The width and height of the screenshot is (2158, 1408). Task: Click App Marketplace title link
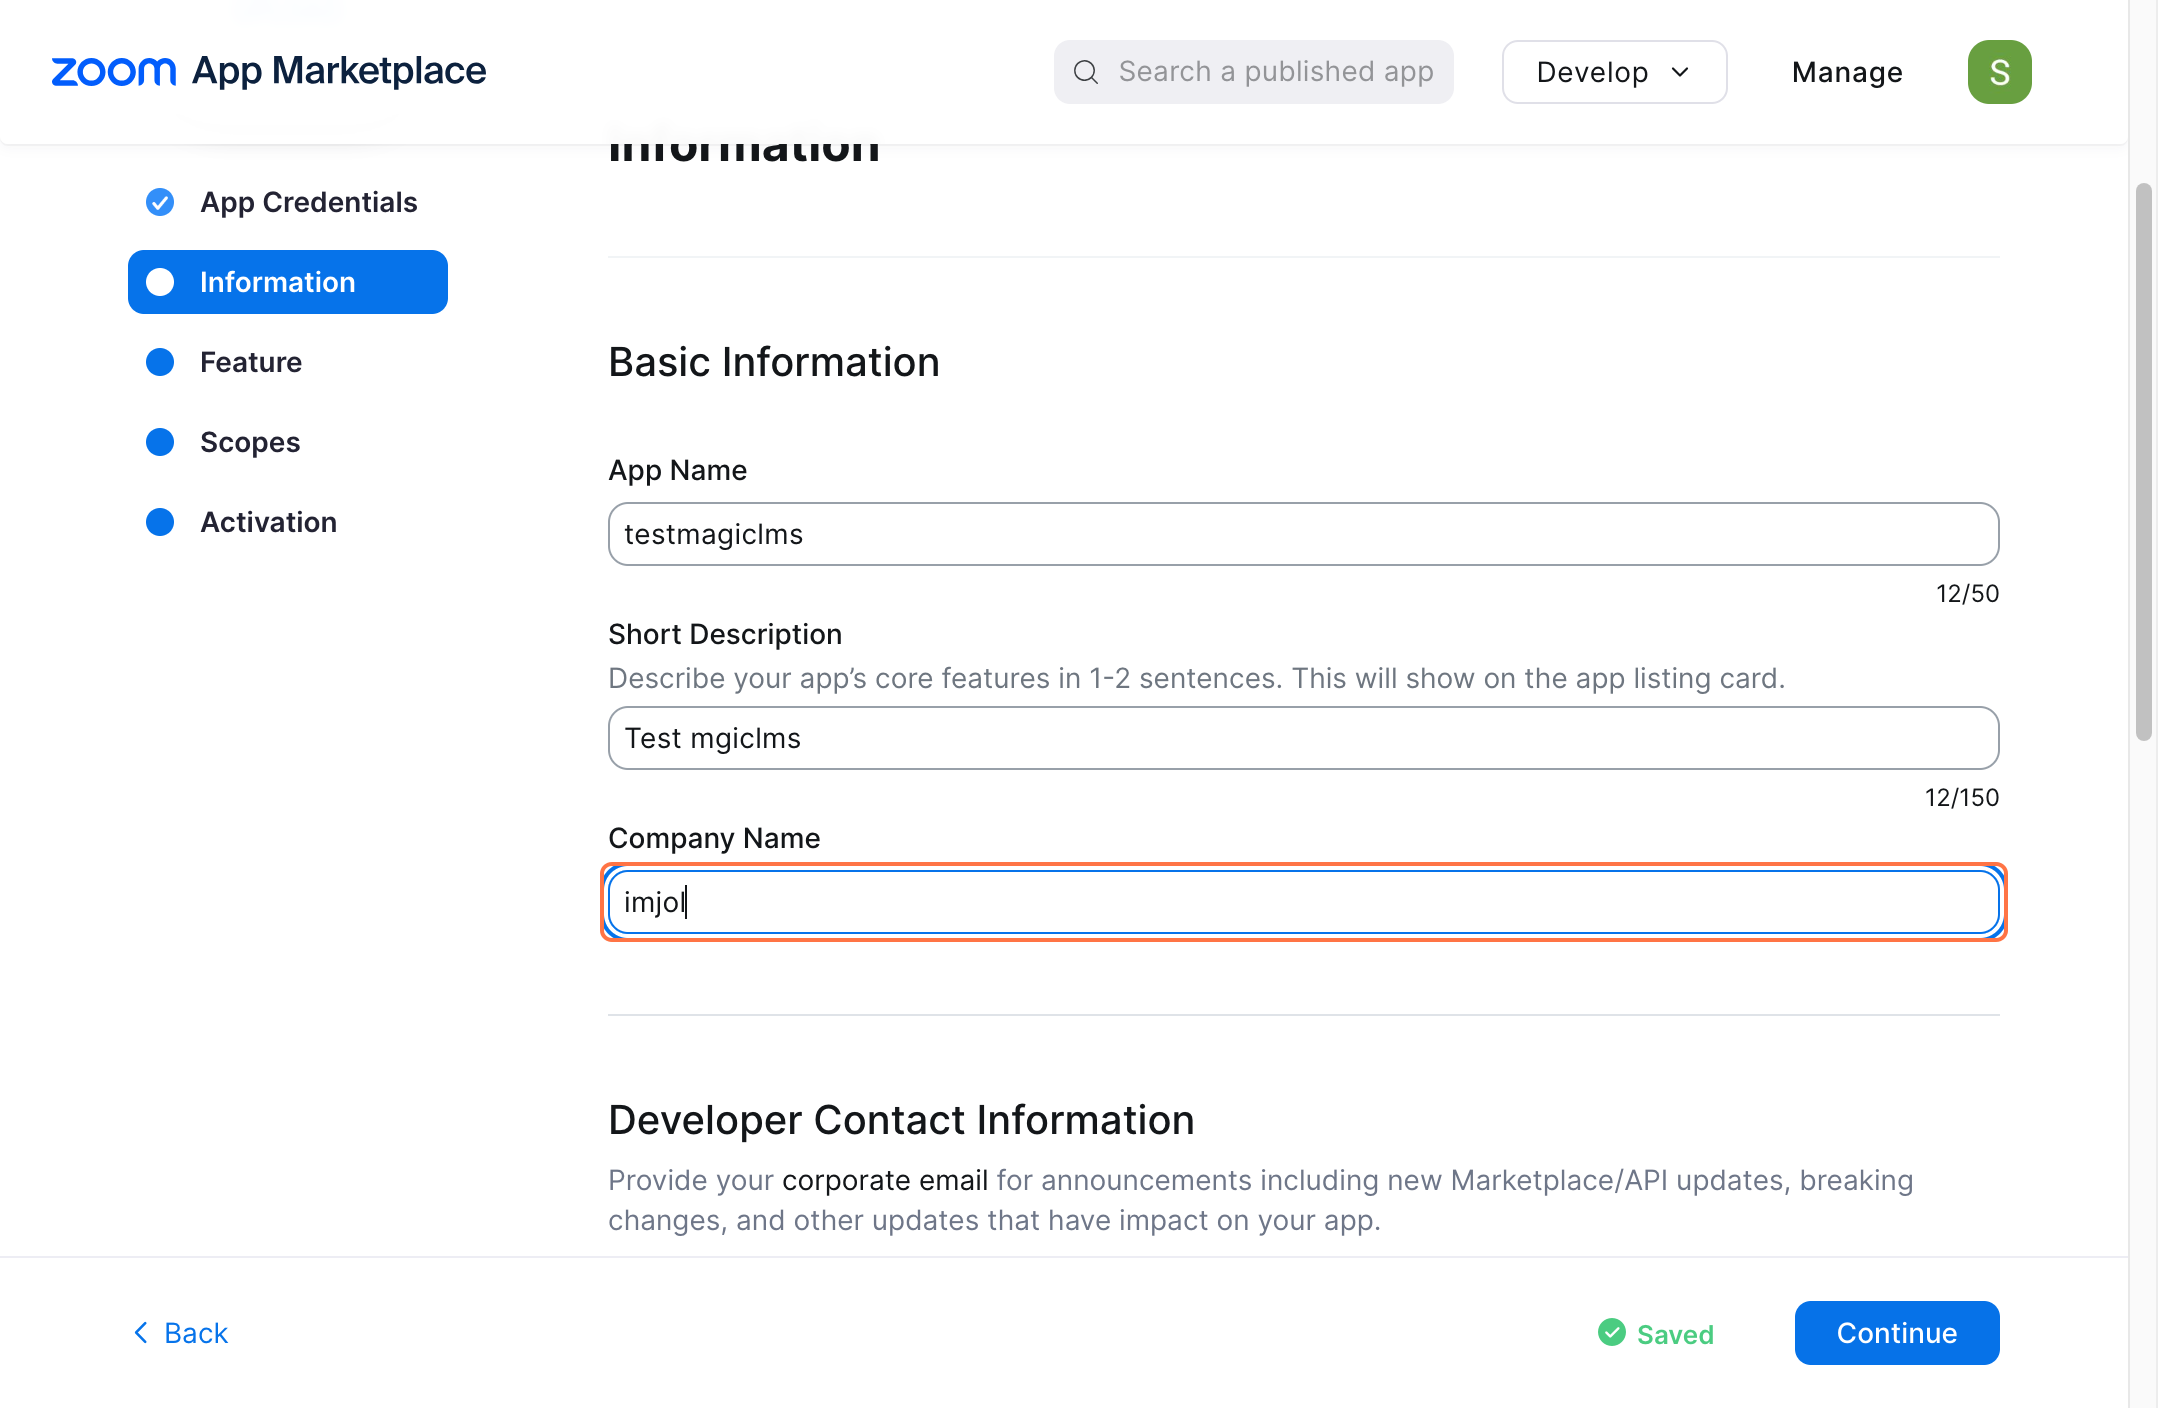pyautogui.click(x=339, y=71)
